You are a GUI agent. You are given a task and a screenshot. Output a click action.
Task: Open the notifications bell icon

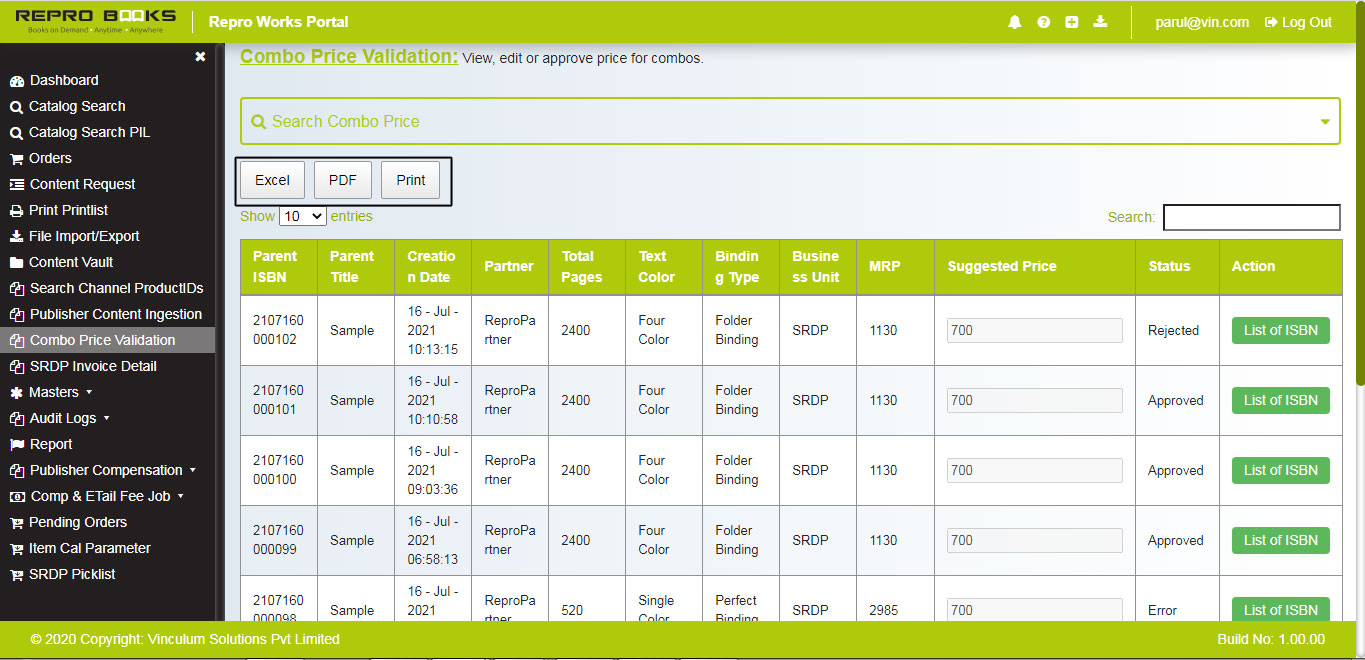click(x=1013, y=20)
